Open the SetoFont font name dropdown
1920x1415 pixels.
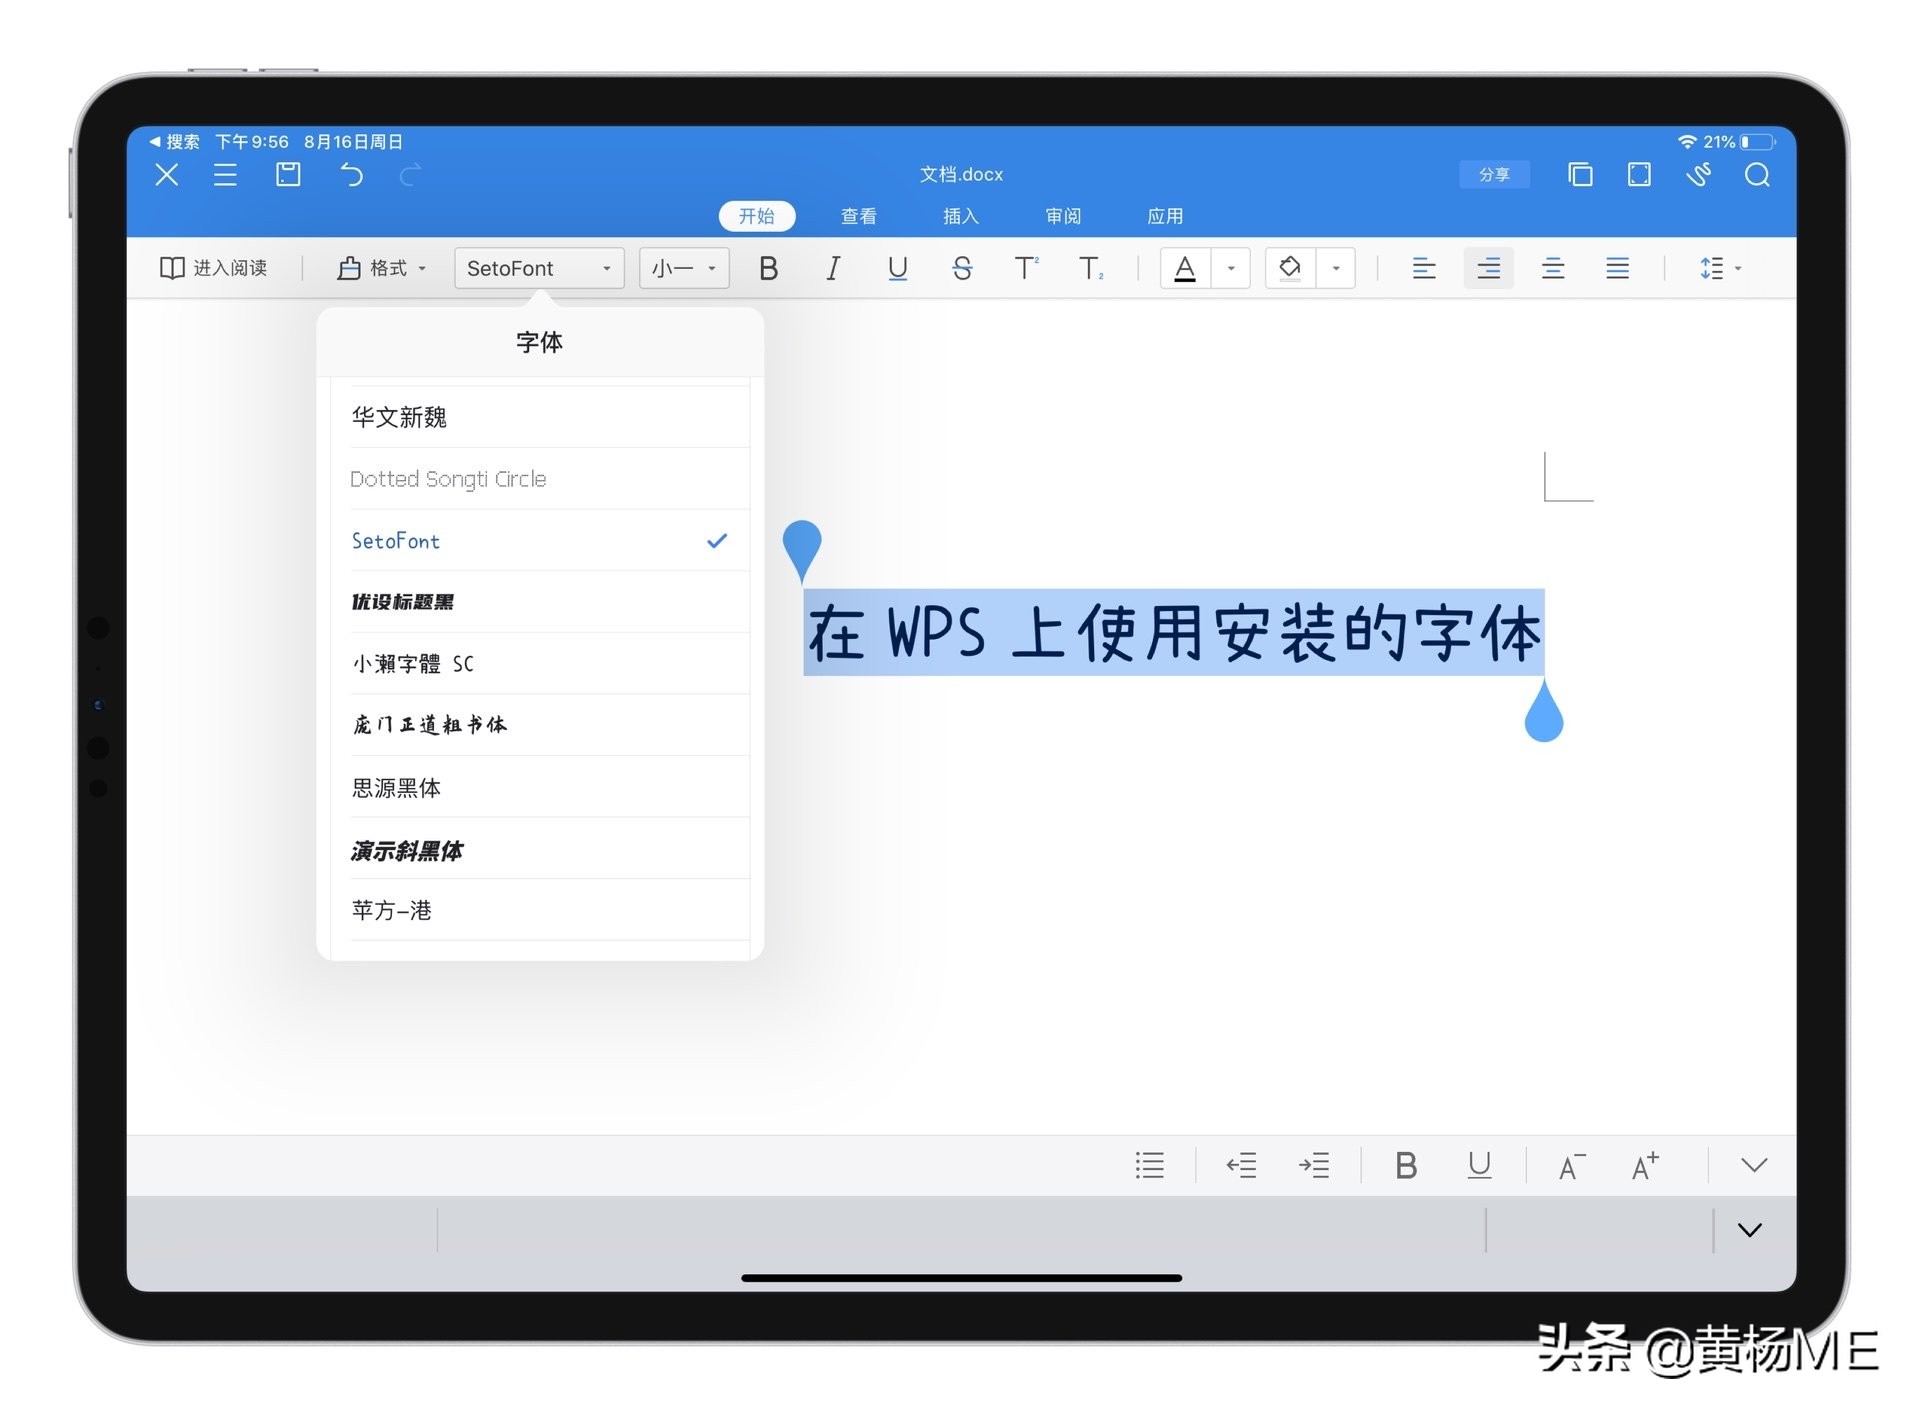(538, 268)
